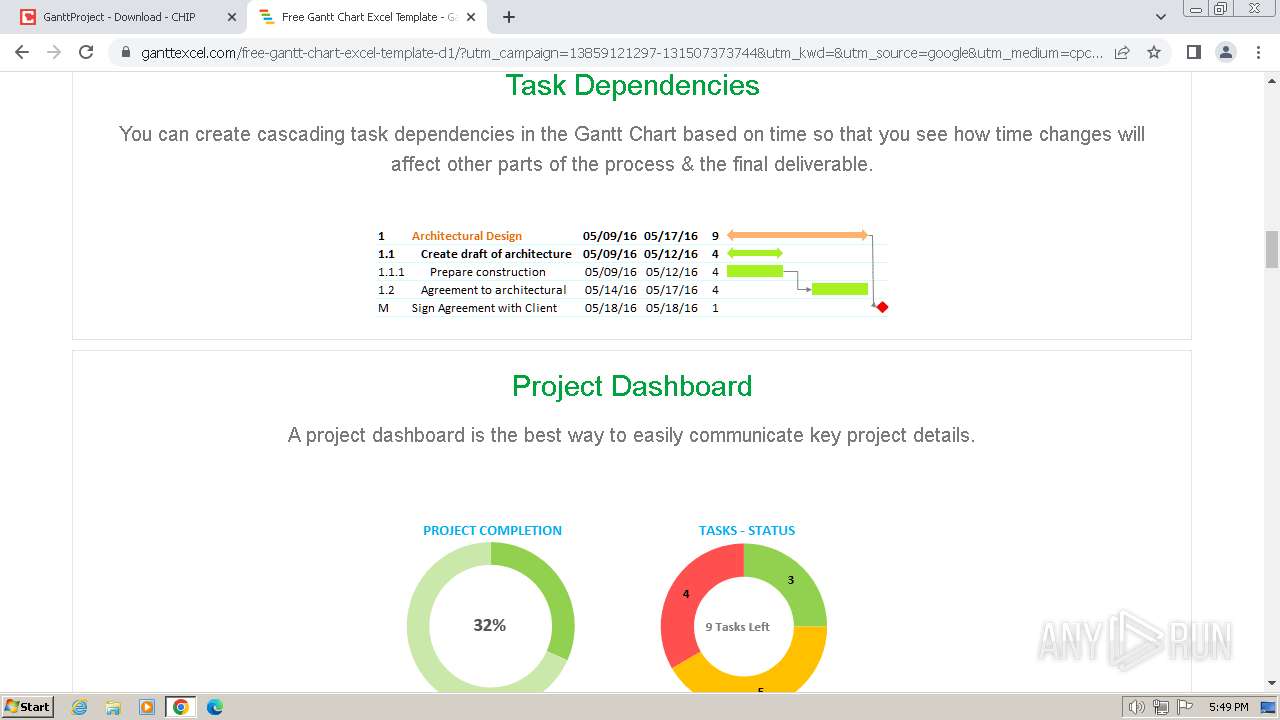Image resolution: width=1280 pixels, height=720 pixels.
Task: Click the 9 Tasks Left donut center
Action: 738,627
